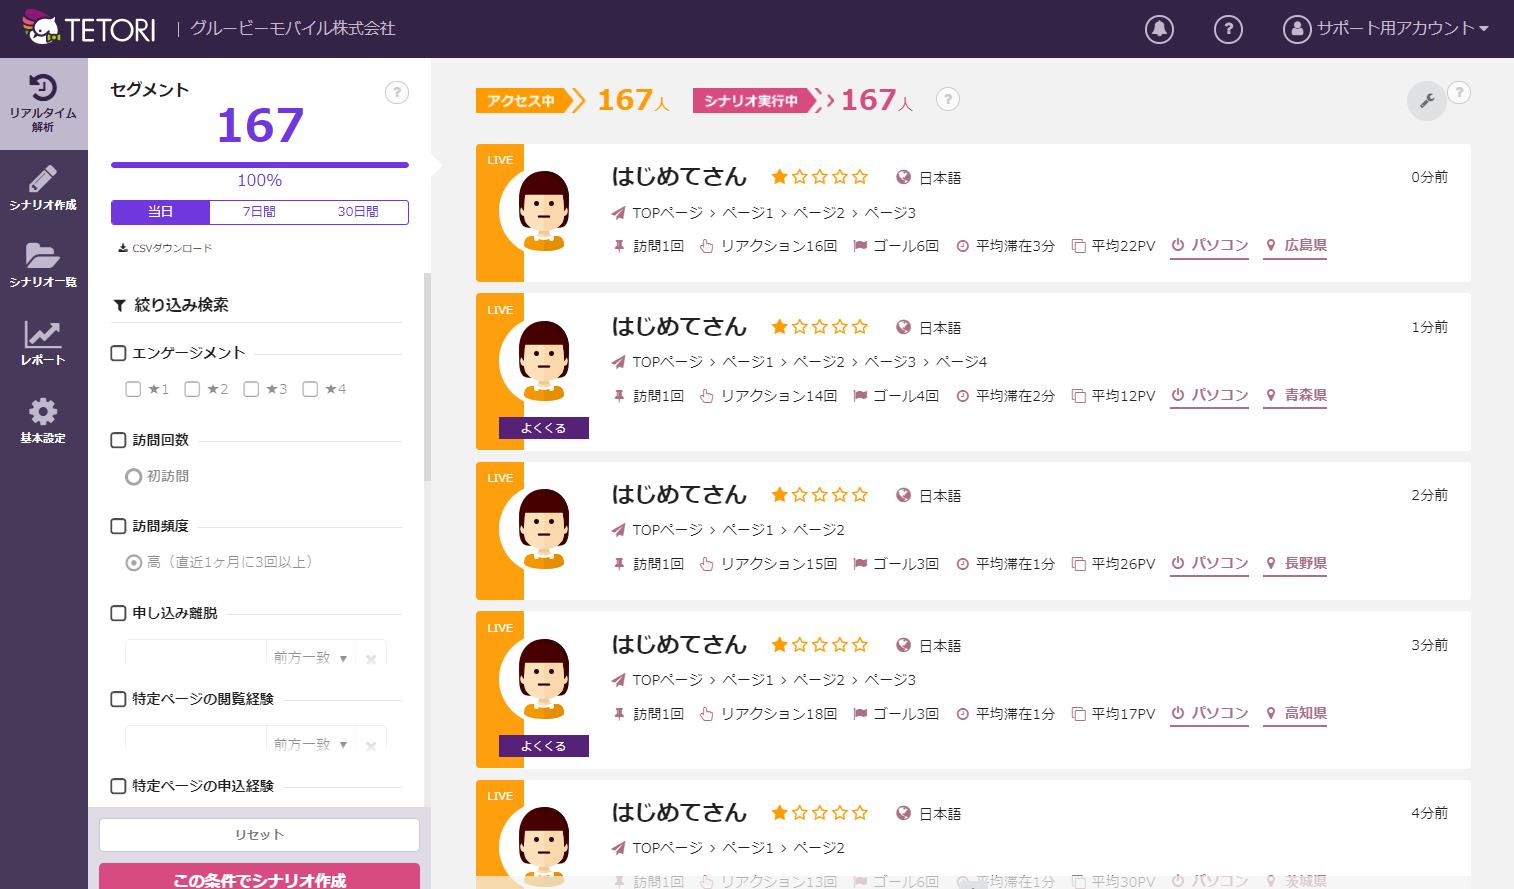Click help icon beside シナリオ実行中 count
This screenshot has width=1514, height=889.
click(948, 99)
